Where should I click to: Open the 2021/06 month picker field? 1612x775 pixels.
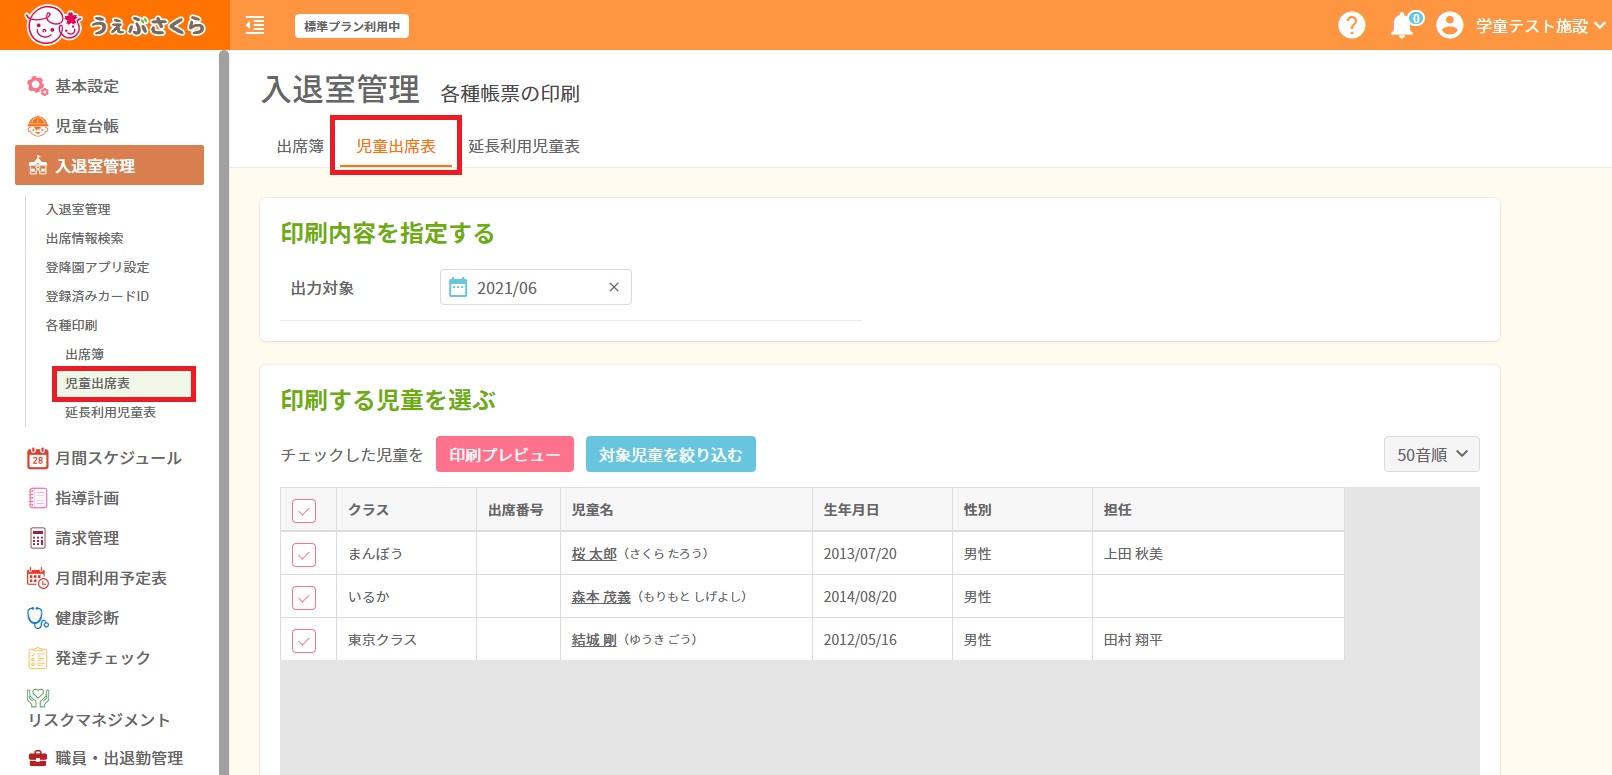pos(536,287)
